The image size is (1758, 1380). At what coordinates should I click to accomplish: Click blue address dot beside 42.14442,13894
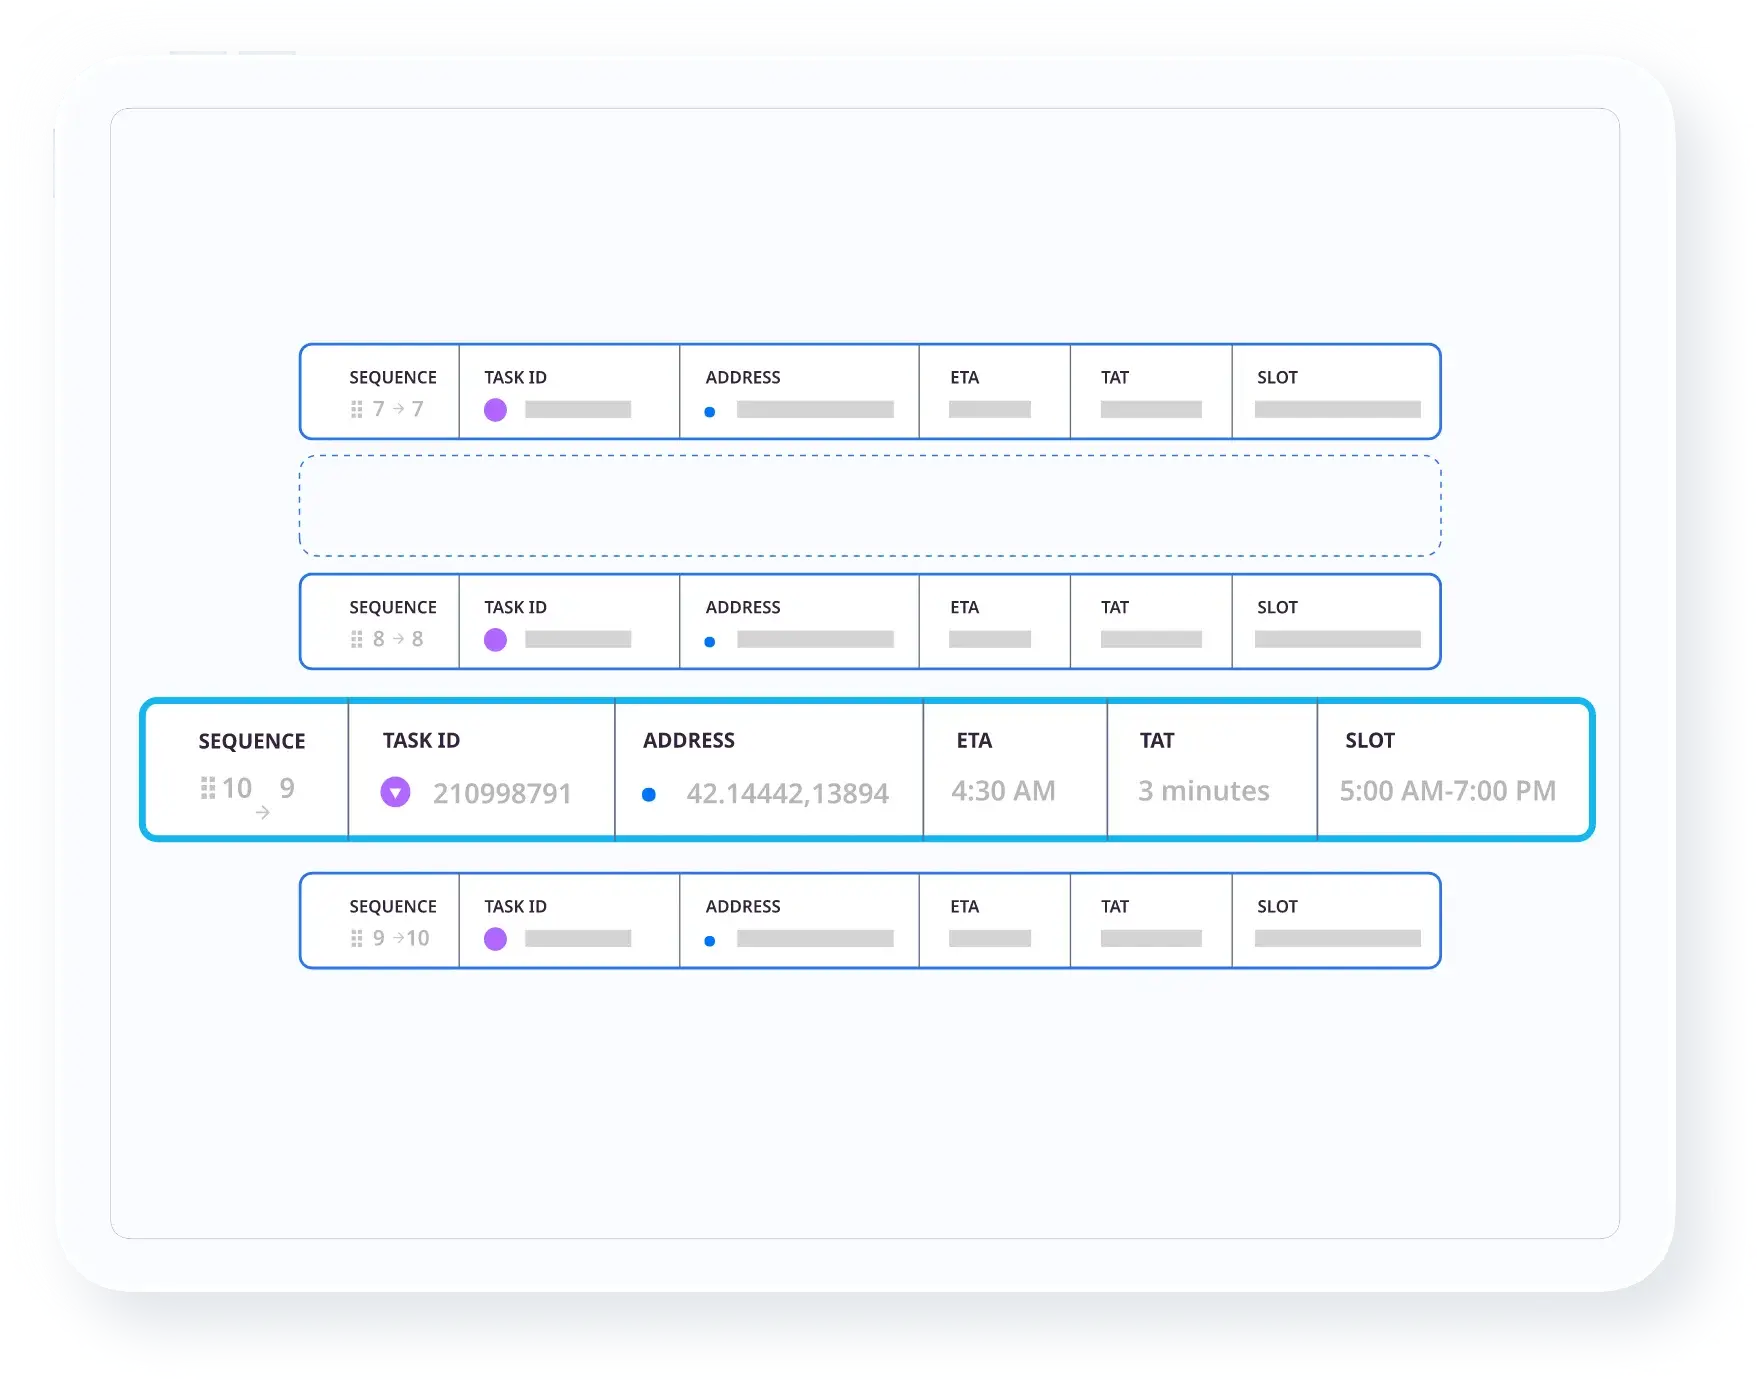click(x=649, y=795)
